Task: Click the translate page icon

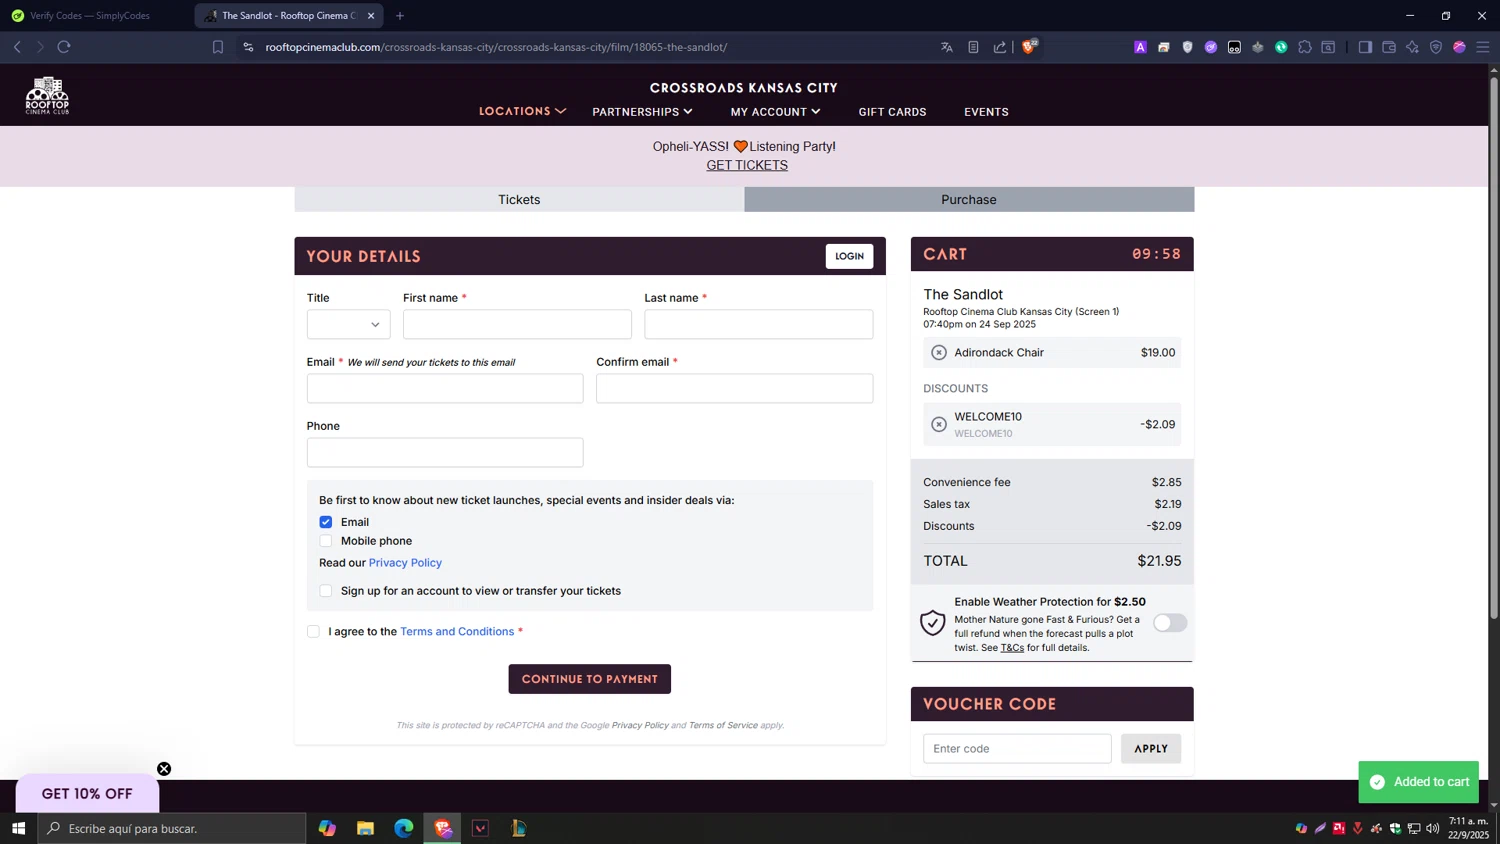Action: [x=947, y=47]
